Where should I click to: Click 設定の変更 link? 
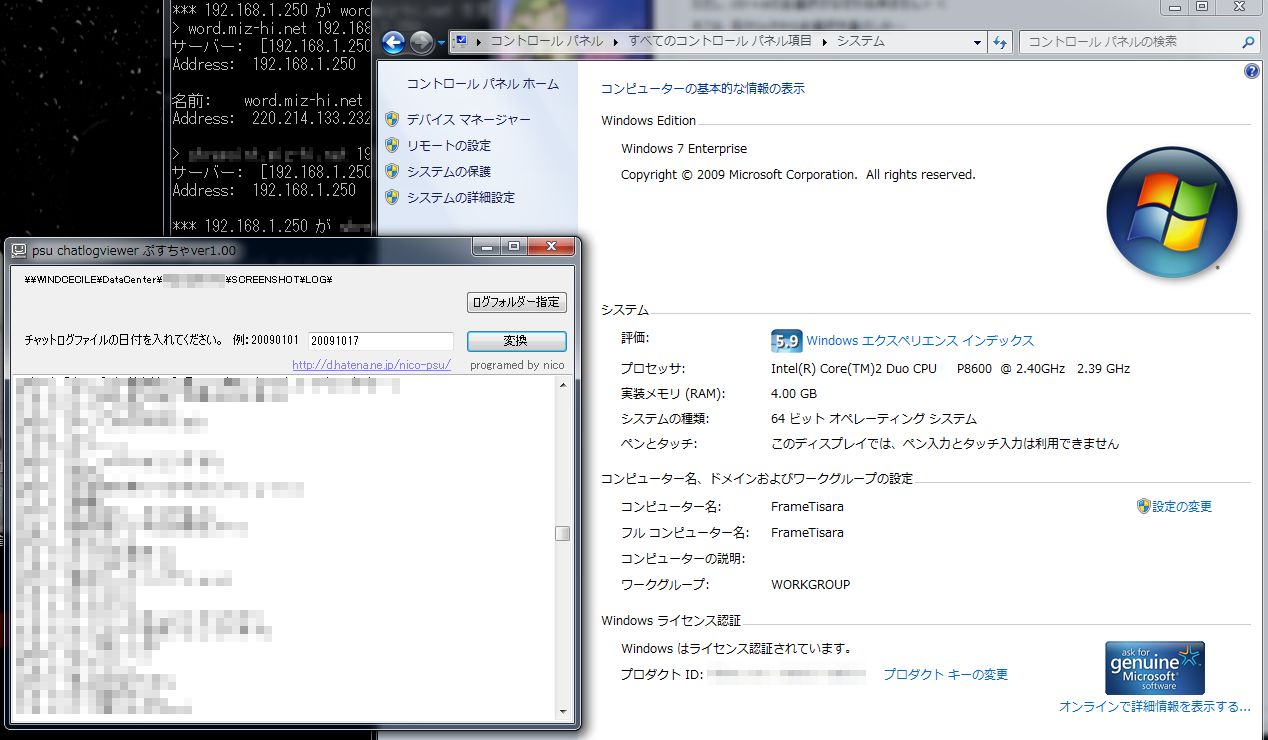(x=1182, y=507)
